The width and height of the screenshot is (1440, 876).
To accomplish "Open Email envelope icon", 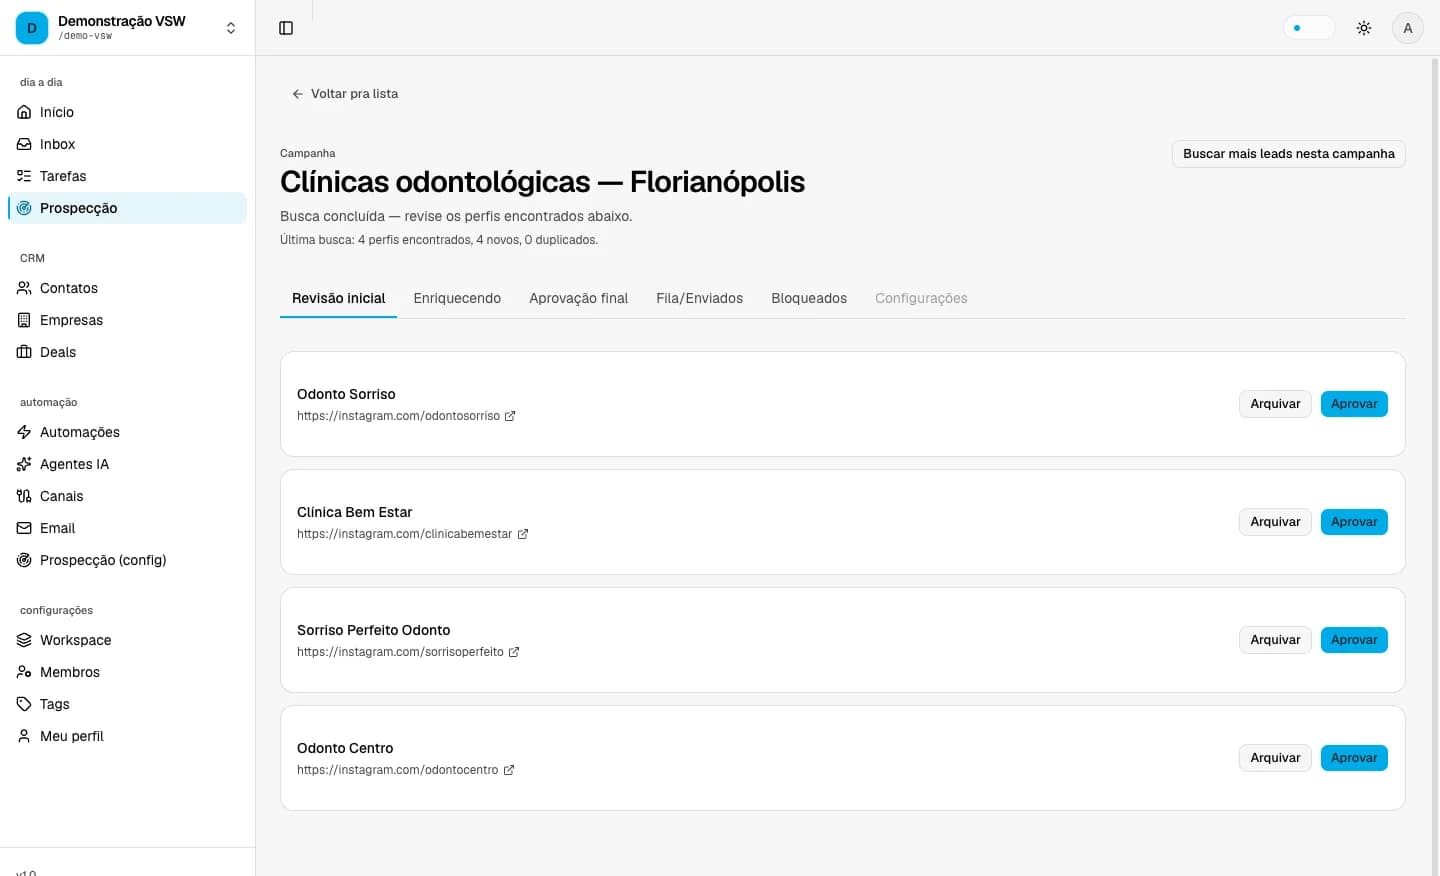I will tap(24, 528).
